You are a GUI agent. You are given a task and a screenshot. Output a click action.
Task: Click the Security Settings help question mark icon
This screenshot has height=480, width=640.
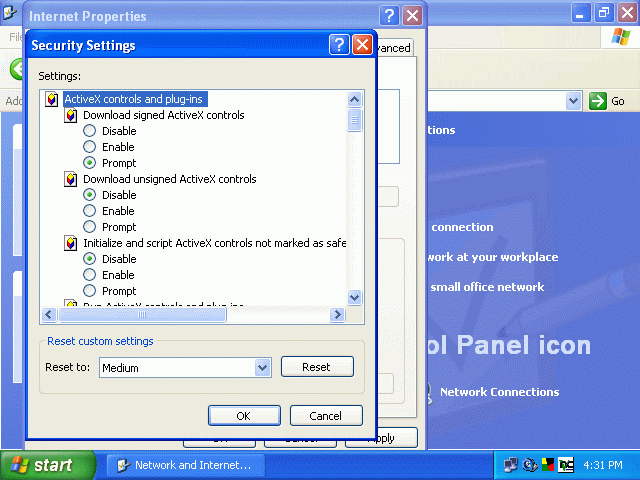339,44
